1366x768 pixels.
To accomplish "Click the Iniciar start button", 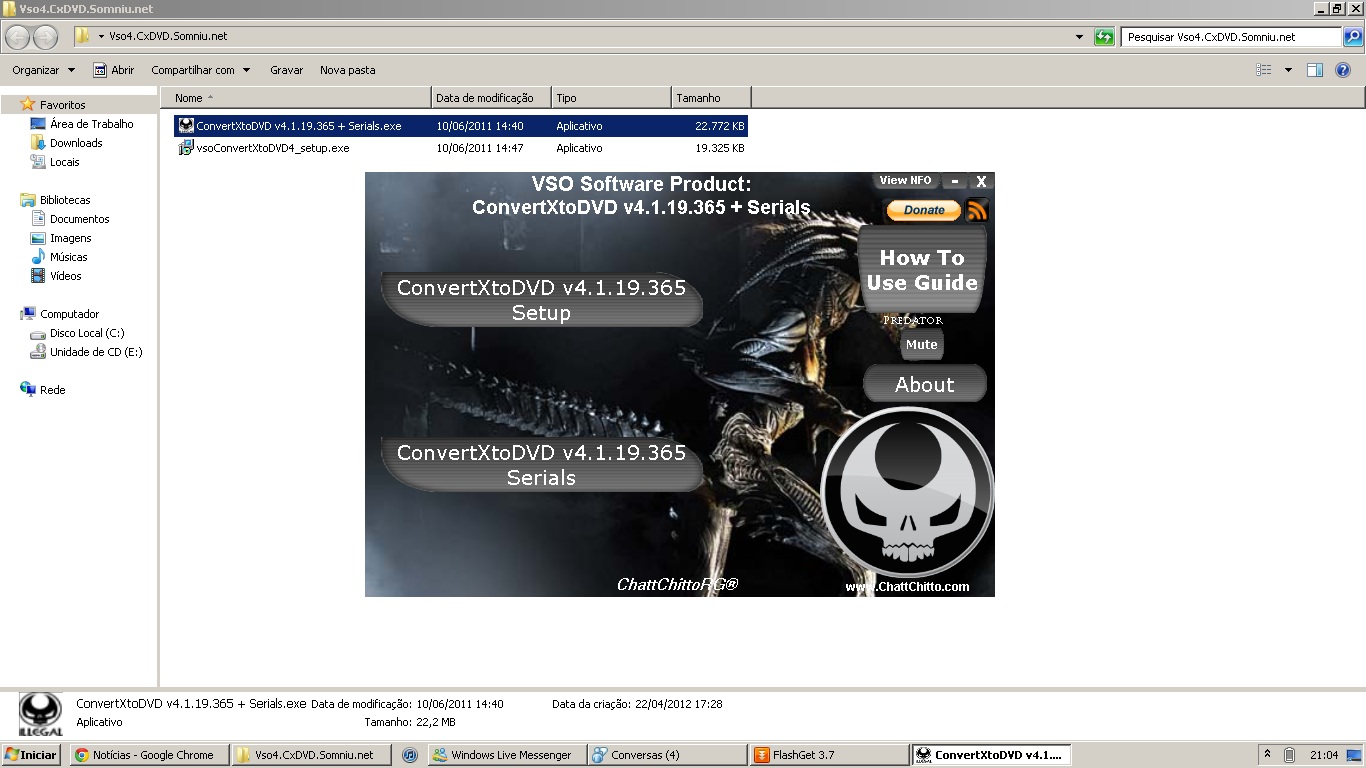I will (31, 755).
